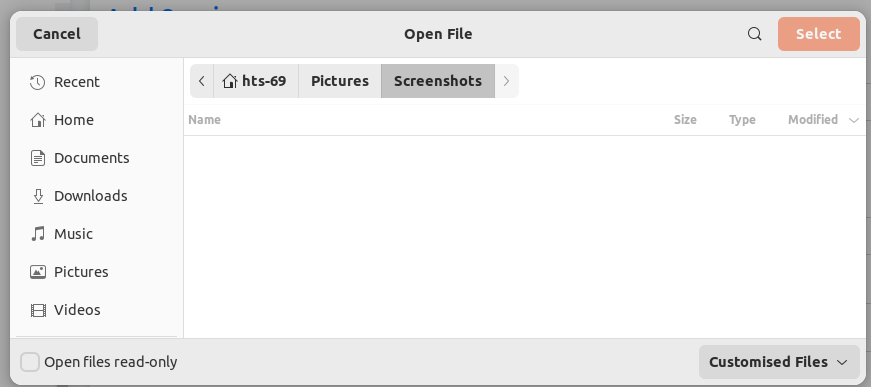Image resolution: width=871 pixels, height=387 pixels.
Task: Cancel the Open File dialog
Action: (x=57, y=34)
